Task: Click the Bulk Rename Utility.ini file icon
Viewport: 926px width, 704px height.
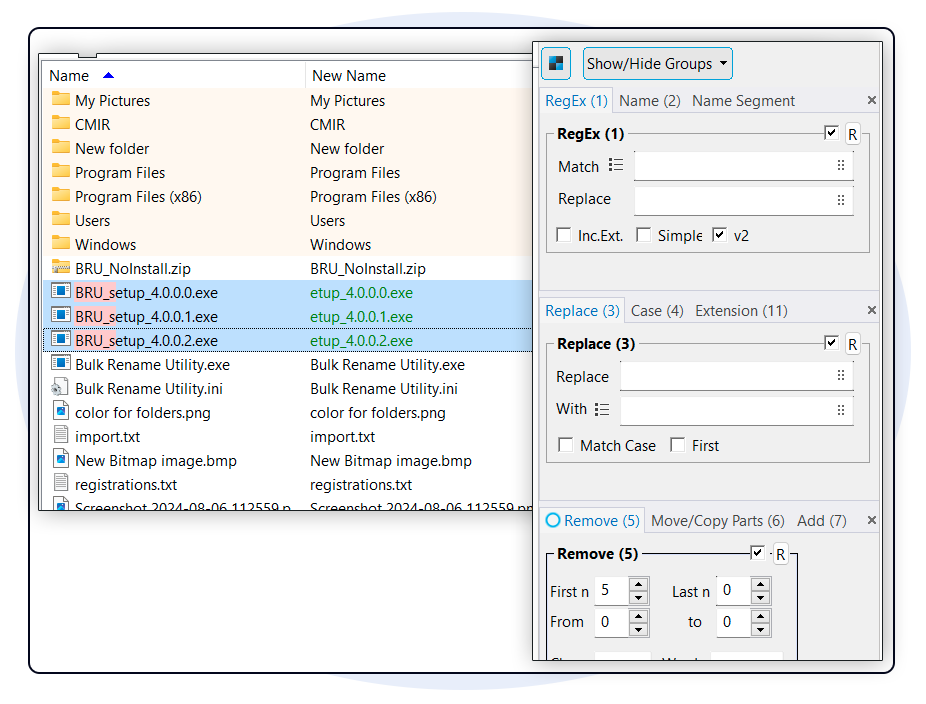Action: pyautogui.click(x=60, y=388)
